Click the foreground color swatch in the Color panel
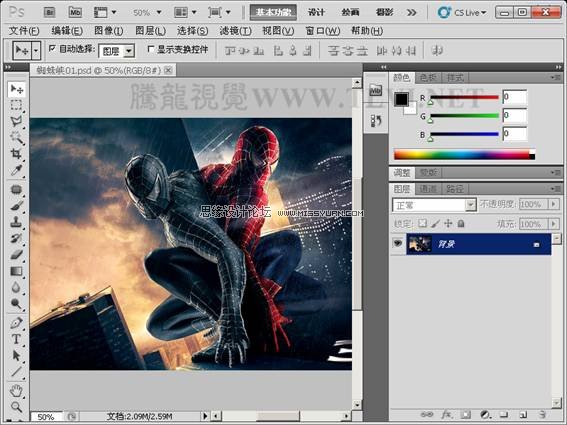The width and height of the screenshot is (567, 425). tap(401, 99)
